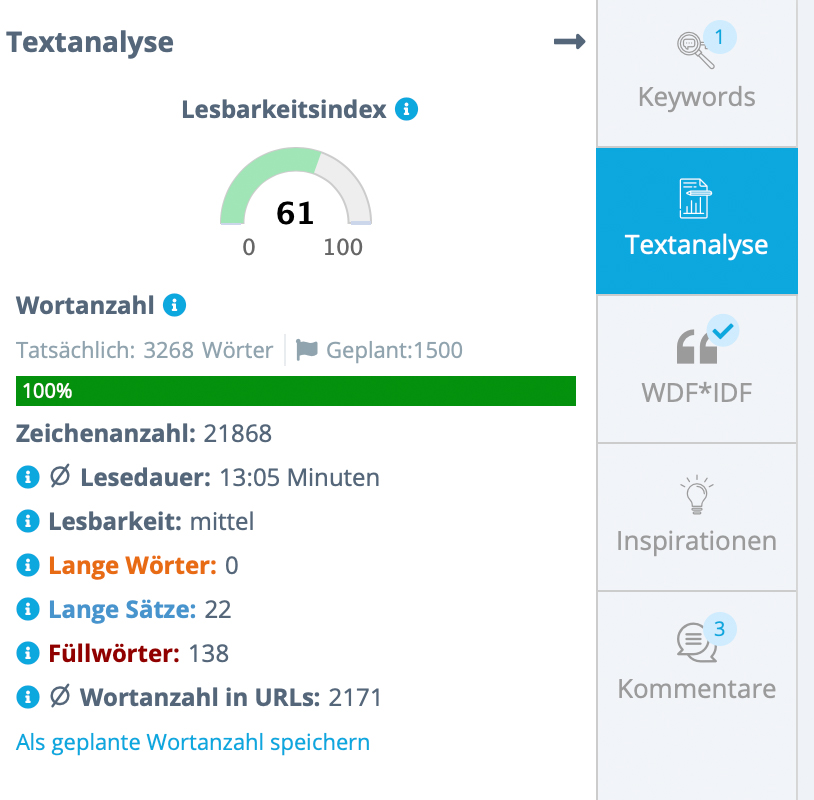
Task: Collapse the panel using the top arrow
Action: [x=570, y=42]
